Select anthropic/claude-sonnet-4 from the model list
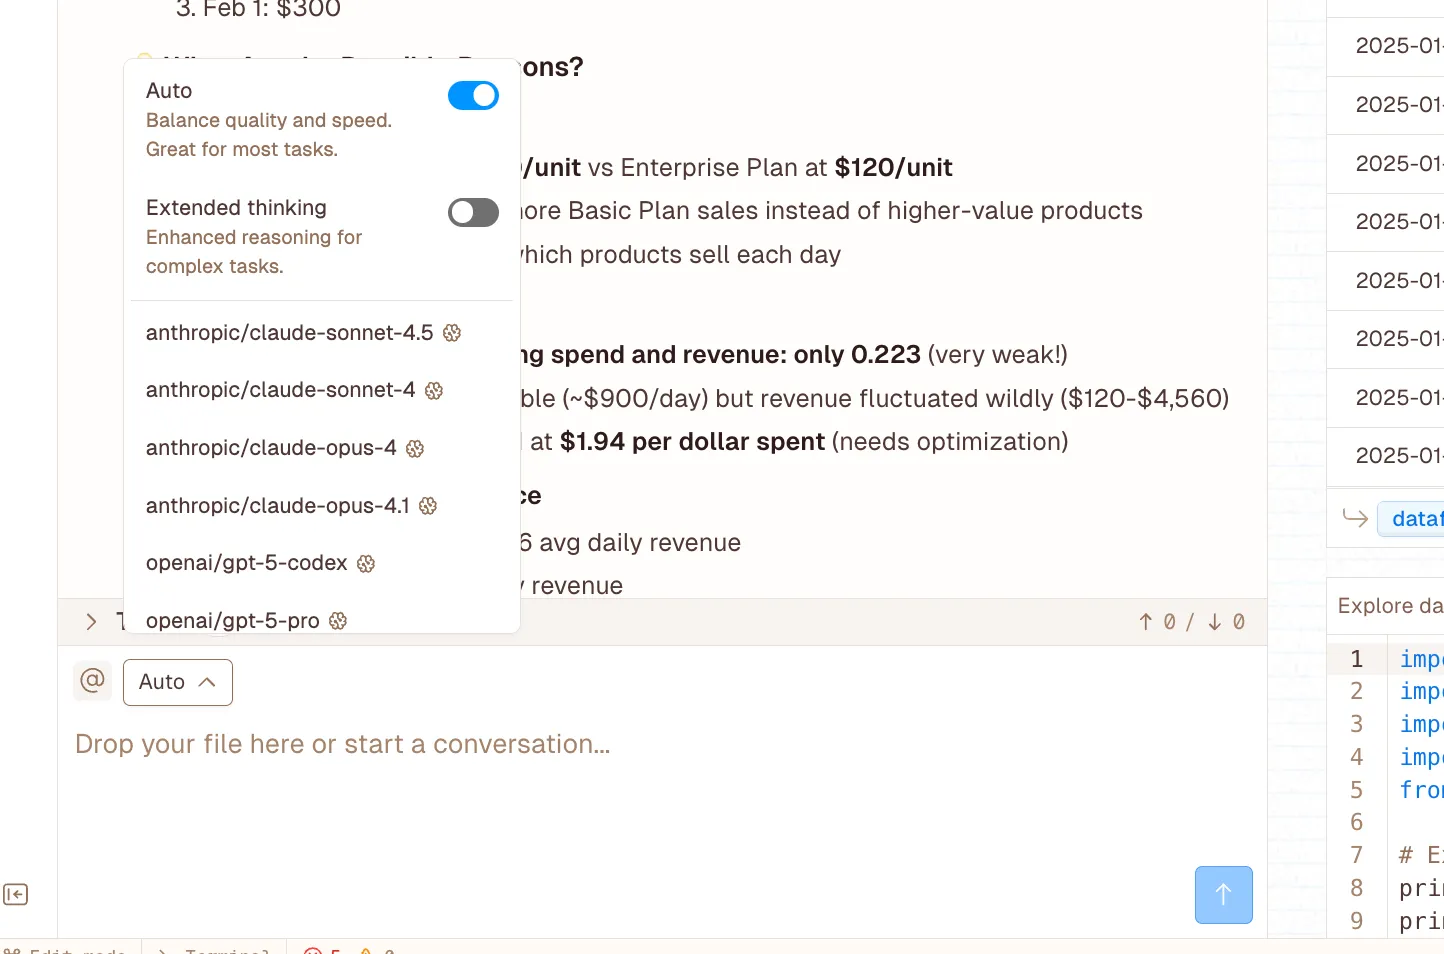1444x954 pixels. point(280,390)
